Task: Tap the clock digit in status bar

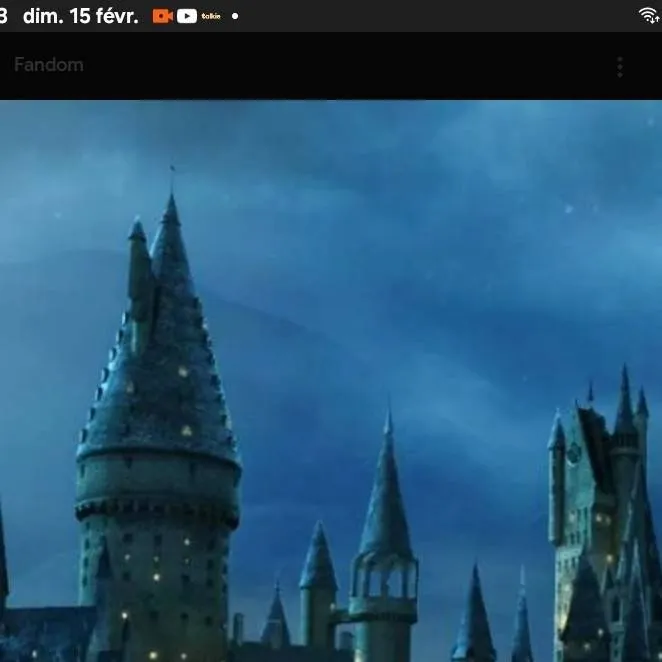Action: coord(4,16)
